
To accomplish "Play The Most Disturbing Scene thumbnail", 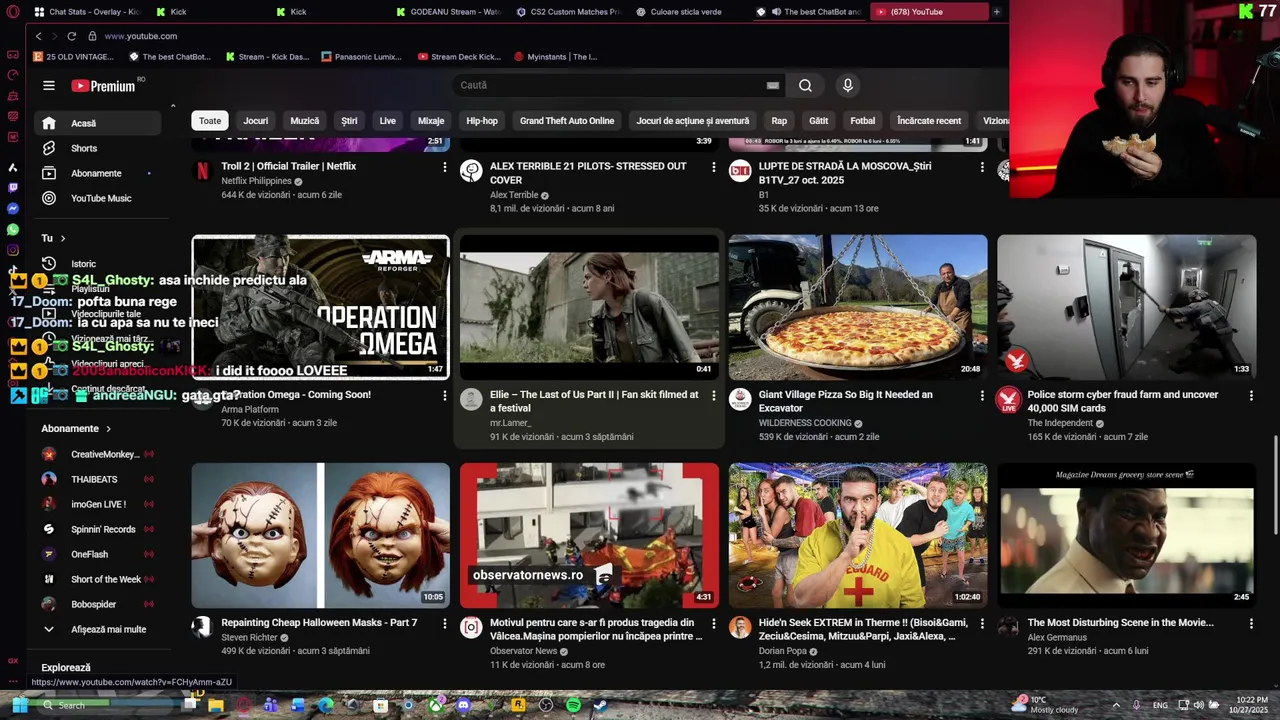I will pos(1127,535).
